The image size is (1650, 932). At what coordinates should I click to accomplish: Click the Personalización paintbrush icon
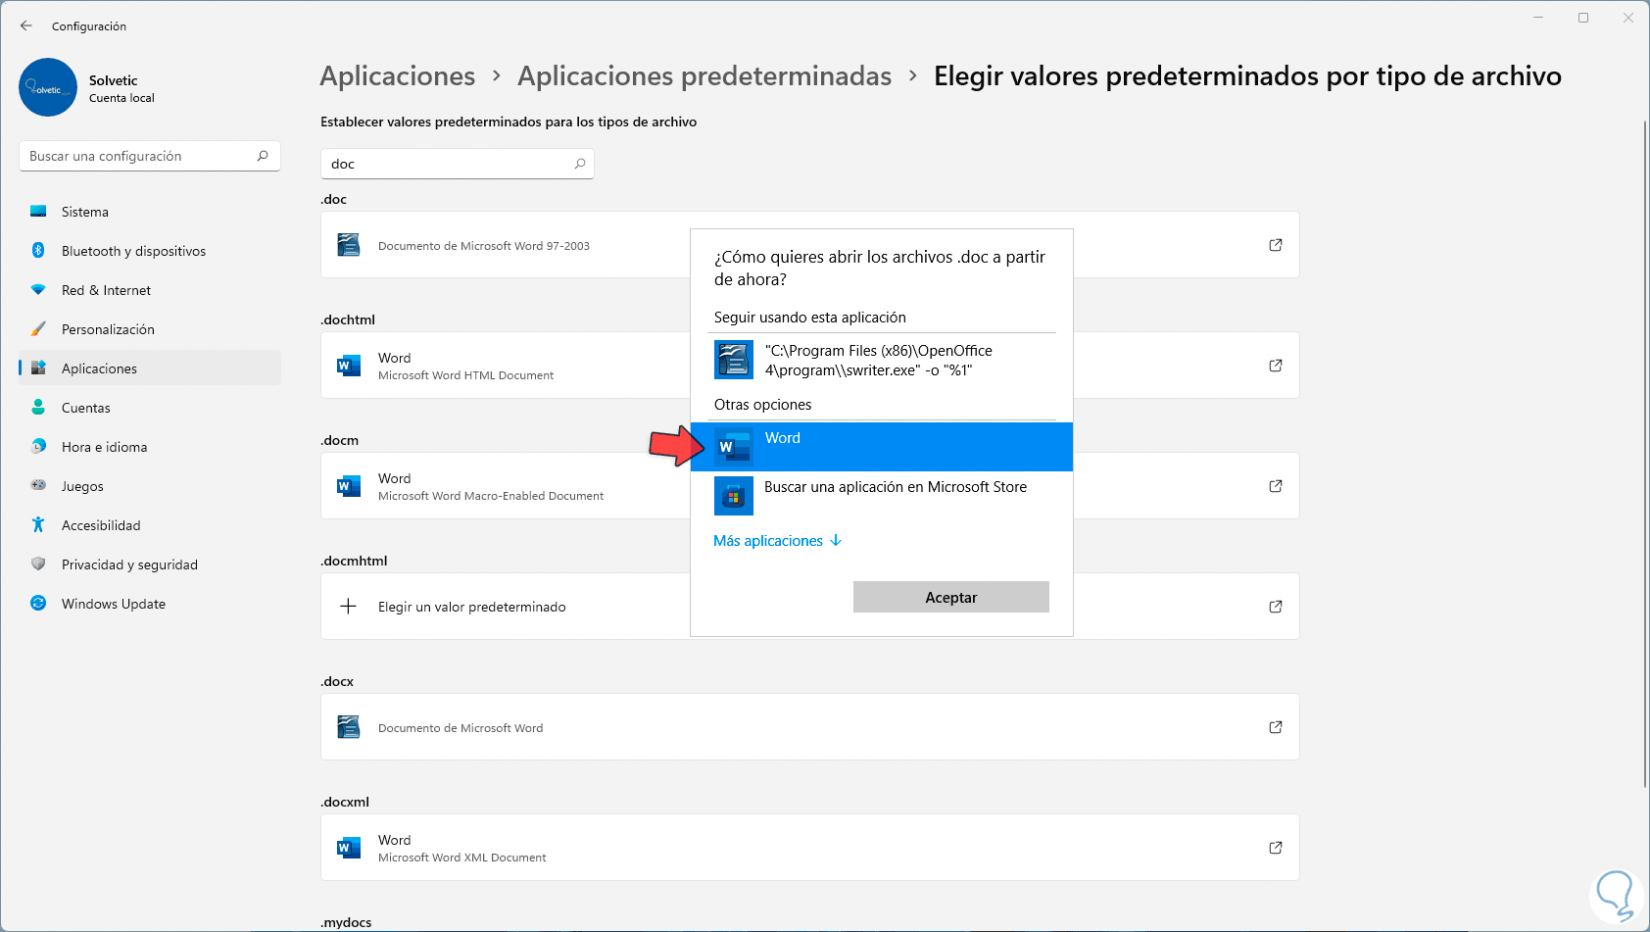38,329
